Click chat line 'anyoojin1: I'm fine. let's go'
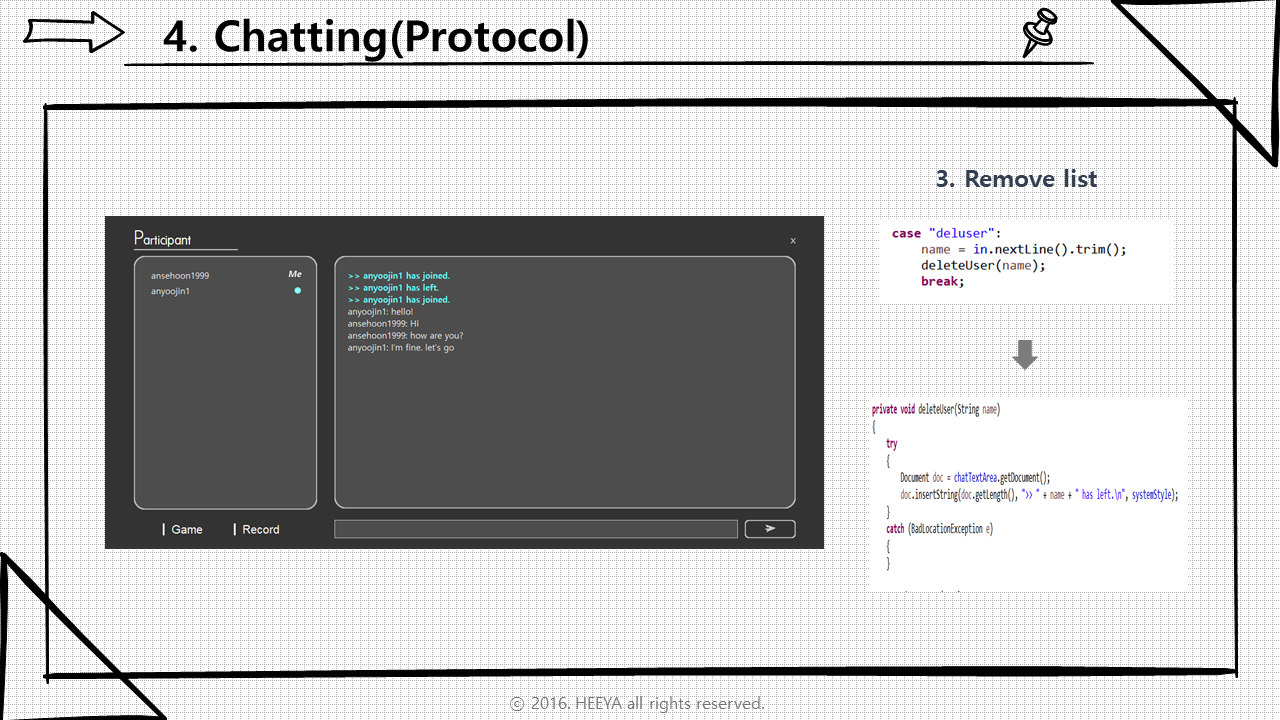Viewport: 1280px width, 720px height. 401,348
